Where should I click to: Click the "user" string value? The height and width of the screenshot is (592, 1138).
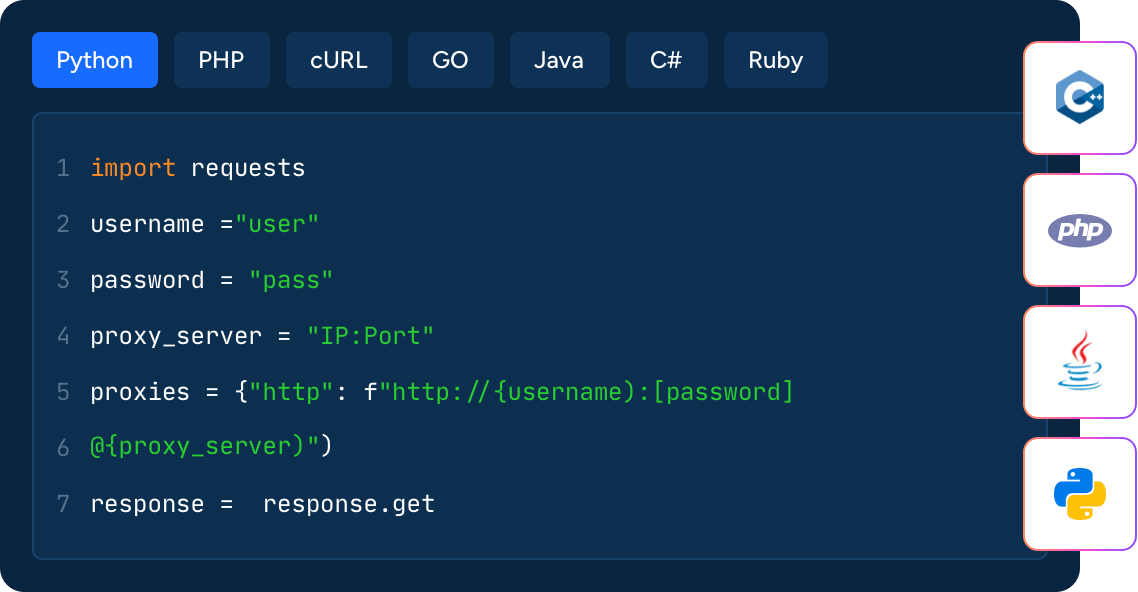tap(277, 224)
